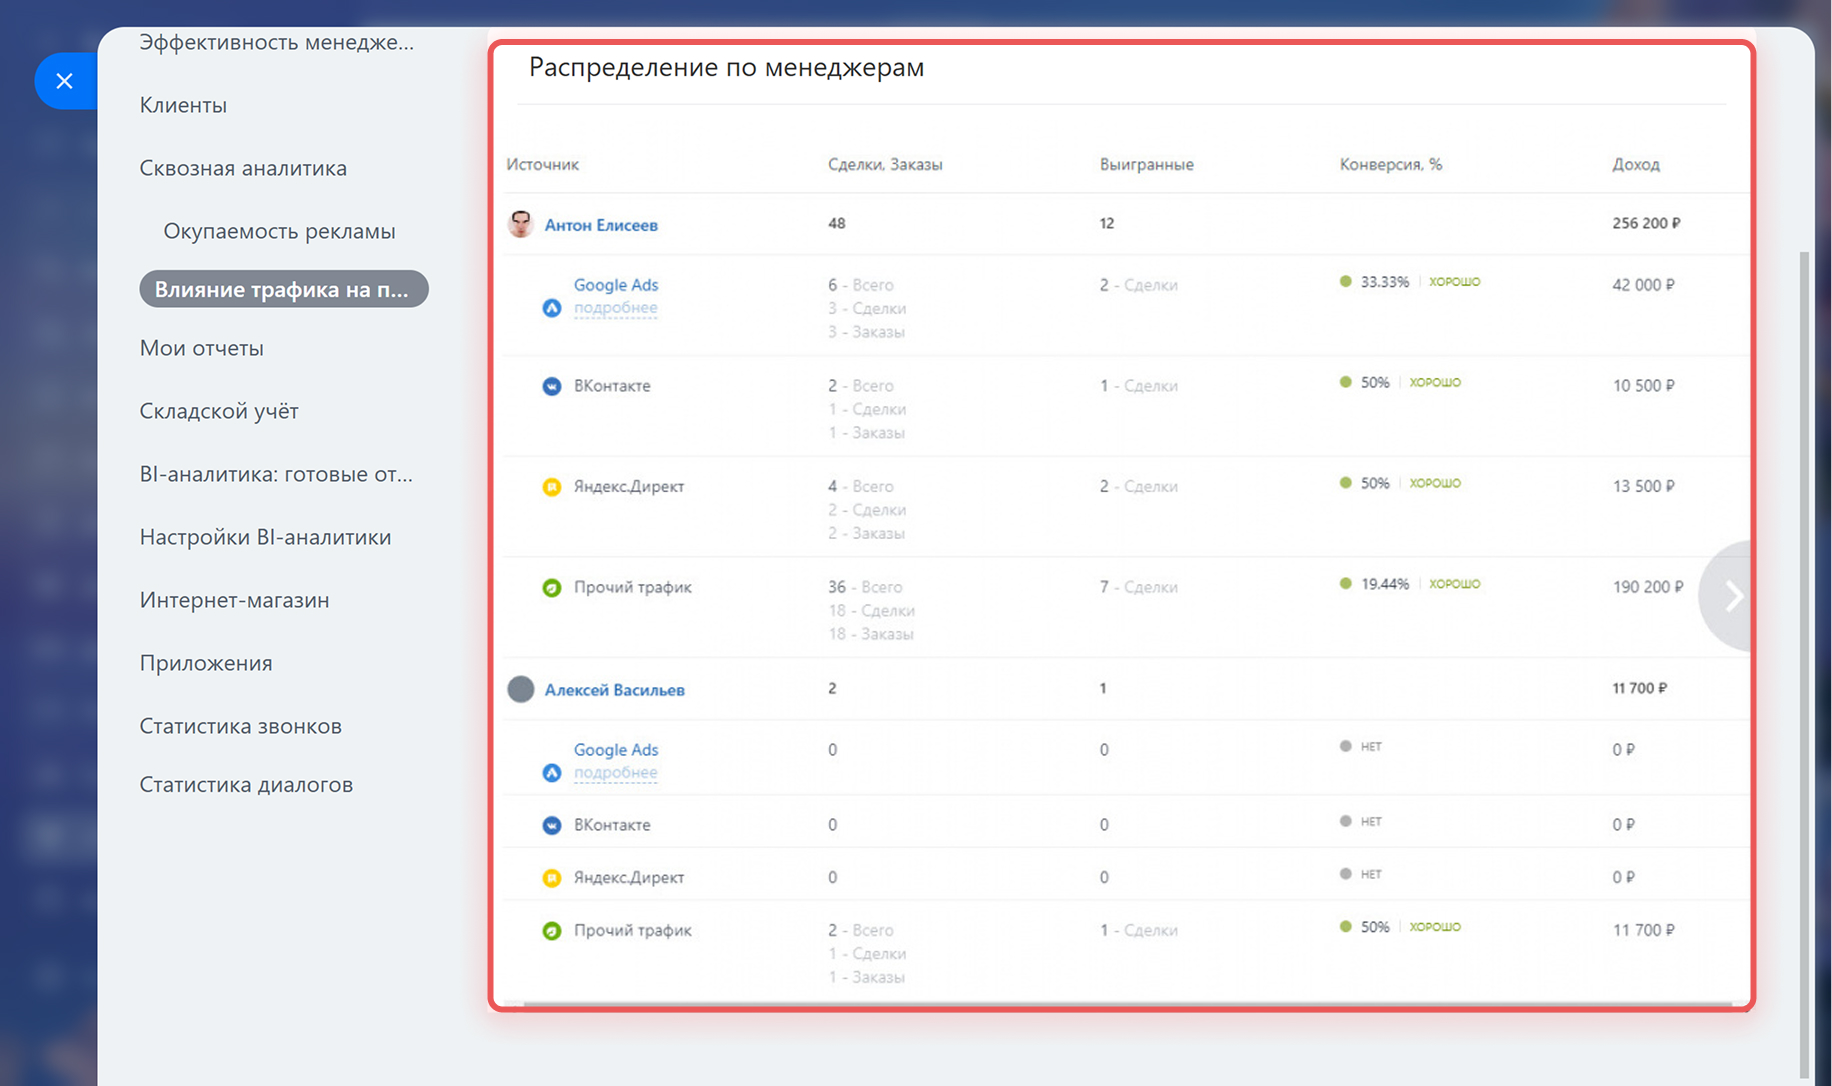Screen dimensions: 1832x1086
Task: Go to next slide with right arrow
Action: pyautogui.click(x=1727, y=596)
